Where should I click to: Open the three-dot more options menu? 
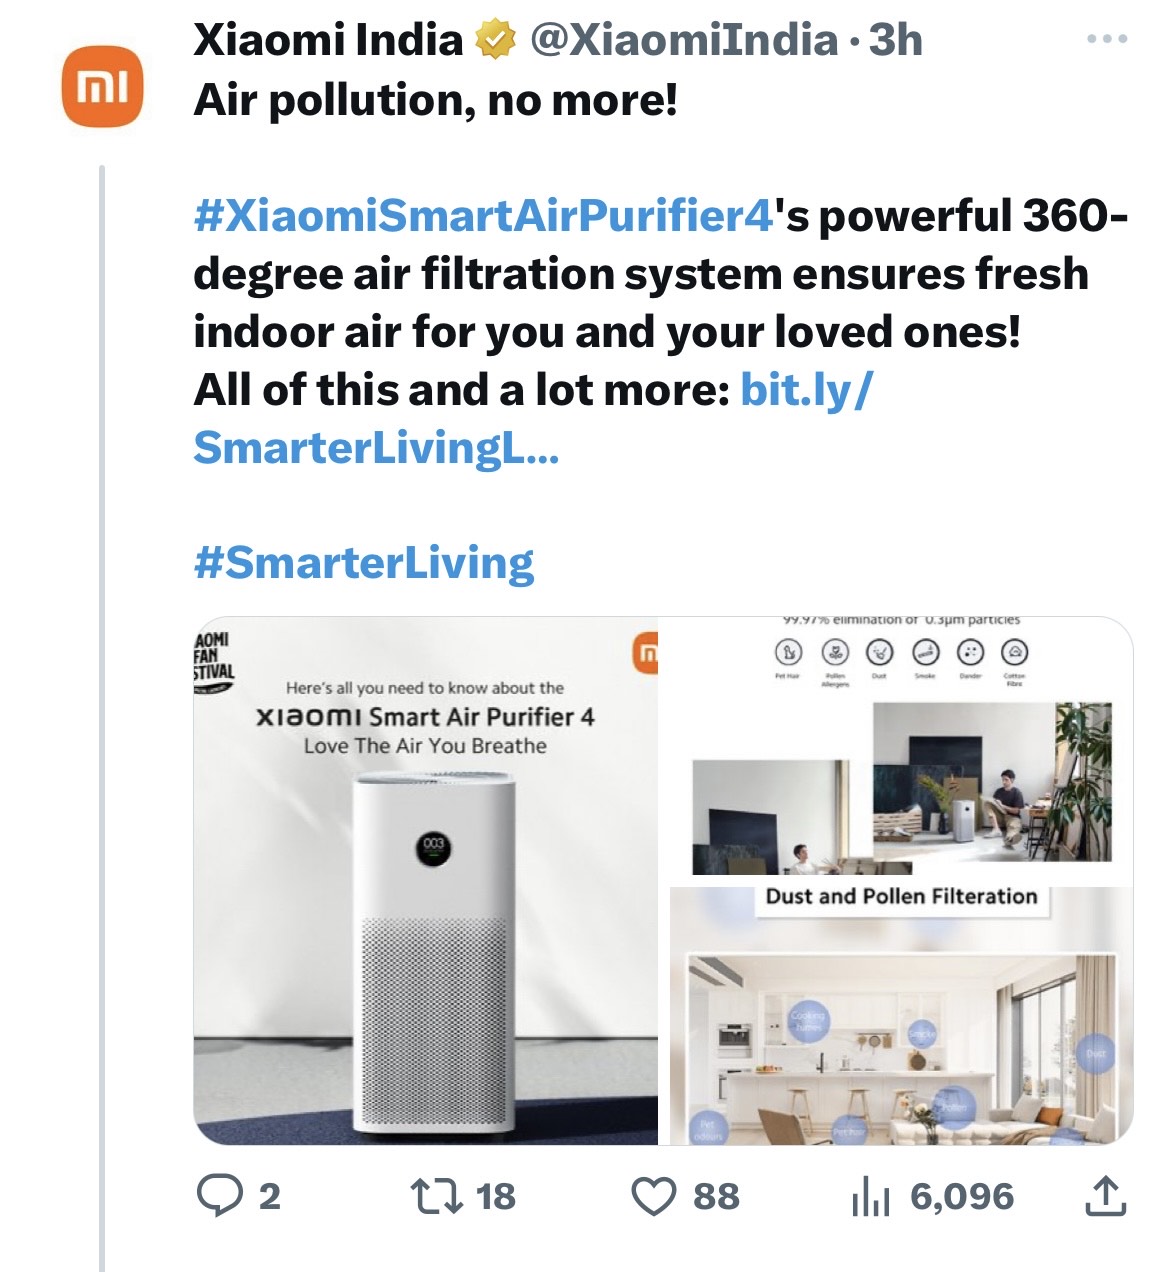point(1107,40)
